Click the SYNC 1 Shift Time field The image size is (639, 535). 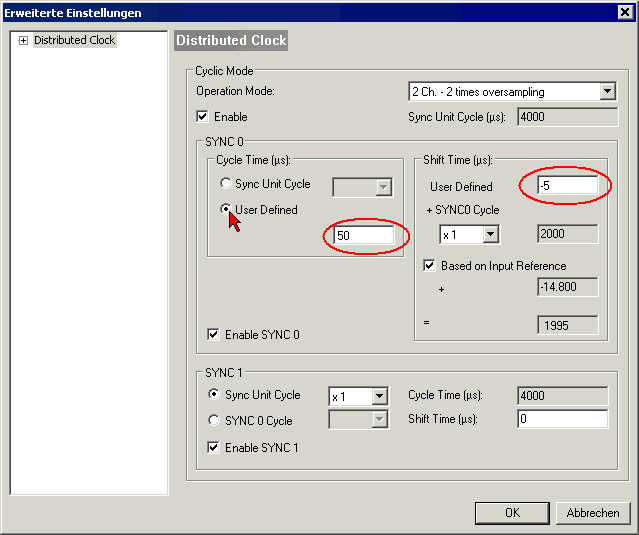562,419
